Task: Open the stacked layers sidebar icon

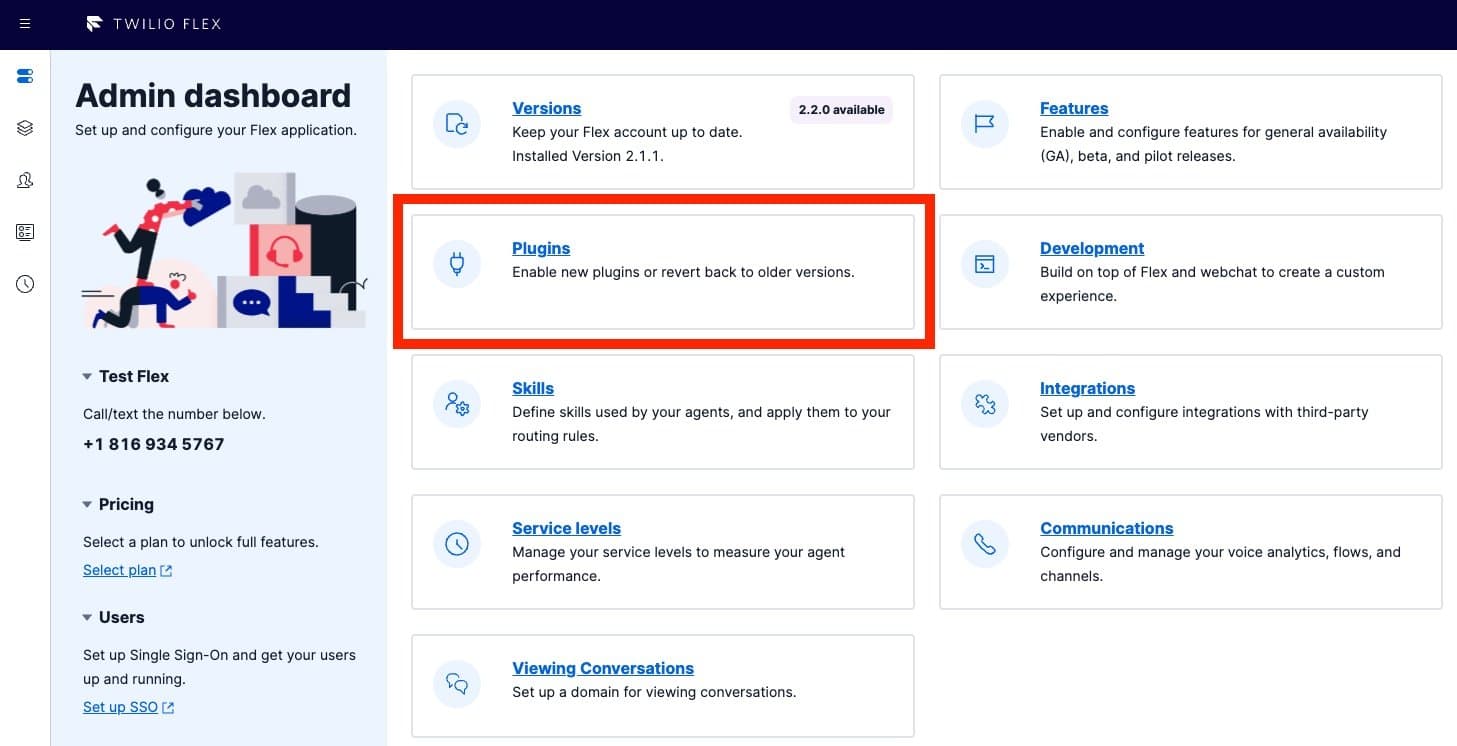Action: point(24,127)
